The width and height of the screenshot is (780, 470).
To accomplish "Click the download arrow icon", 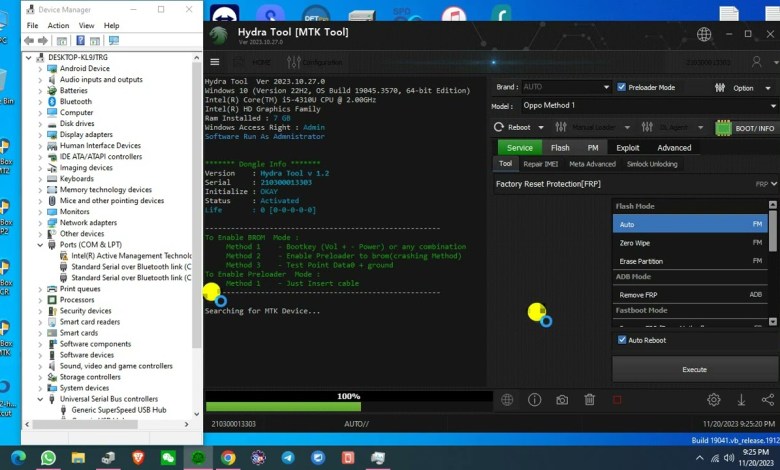I will pyautogui.click(x=741, y=400).
